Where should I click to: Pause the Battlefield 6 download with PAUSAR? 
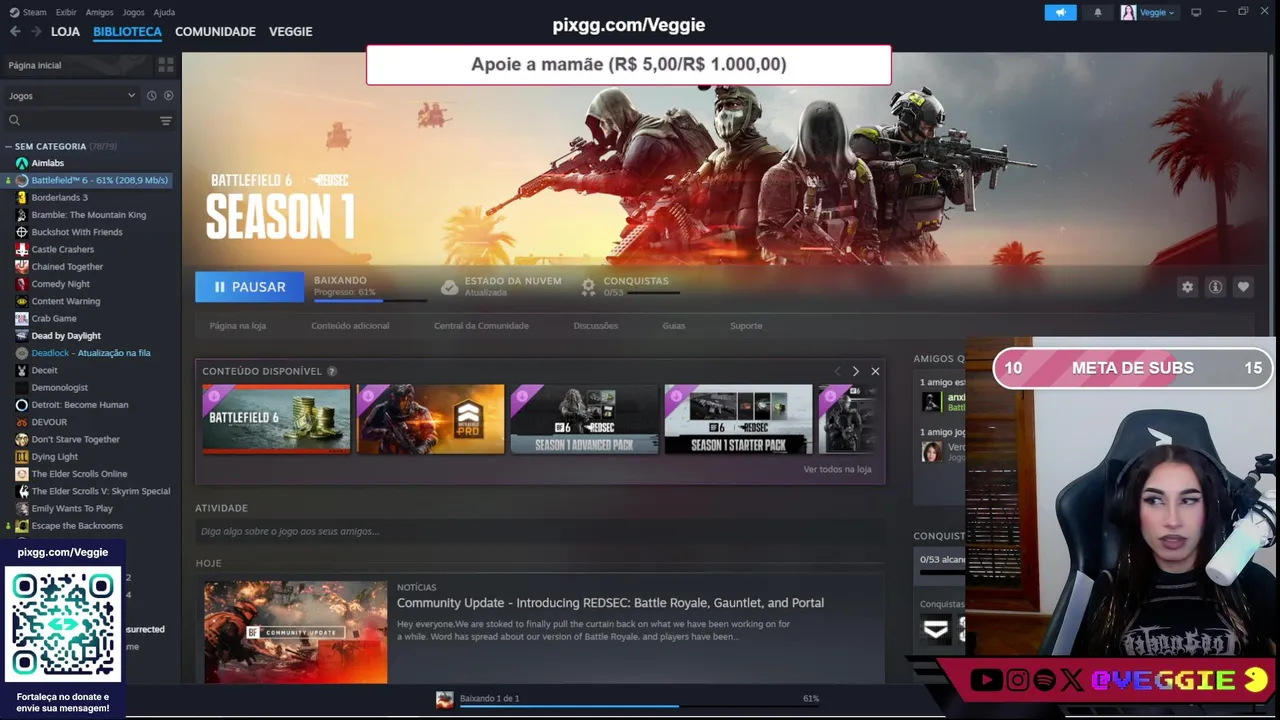[249, 287]
